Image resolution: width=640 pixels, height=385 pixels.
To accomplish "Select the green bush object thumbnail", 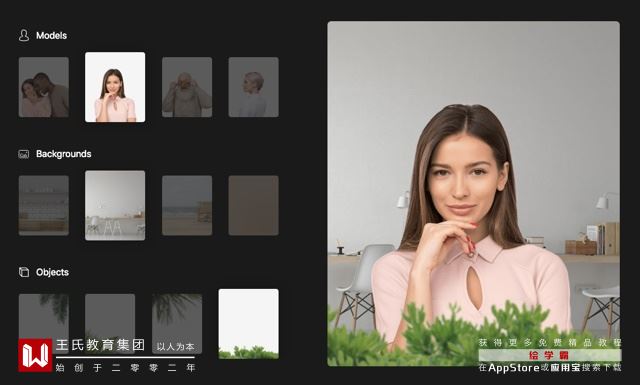I will coord(249,324).
